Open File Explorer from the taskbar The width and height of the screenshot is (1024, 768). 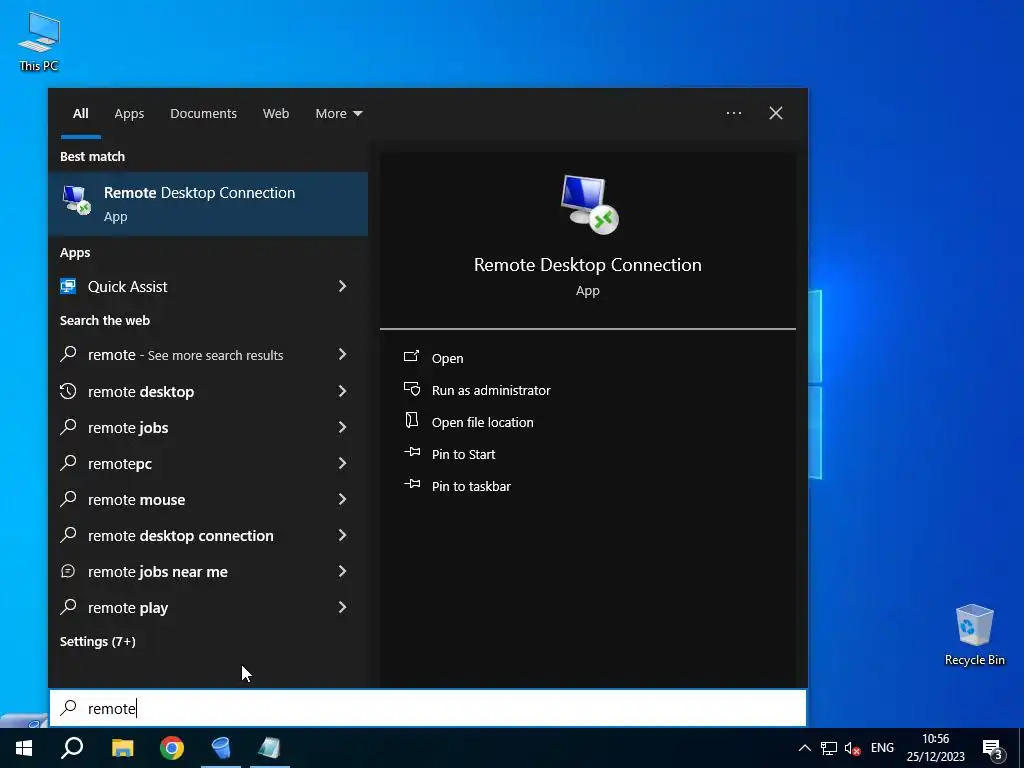tap(122, 748)
